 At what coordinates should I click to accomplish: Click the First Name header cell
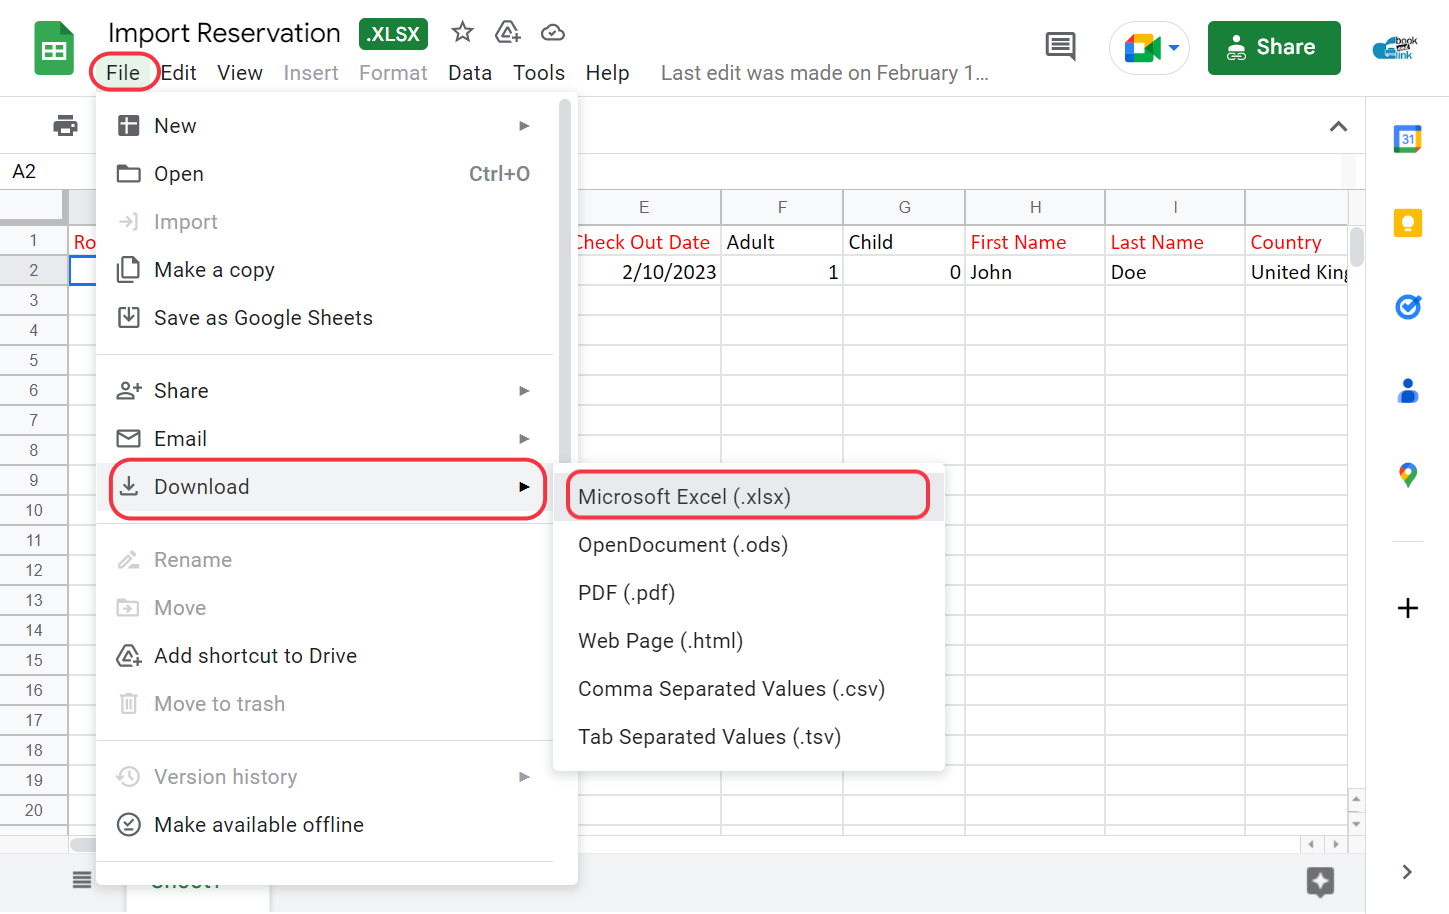1035,242
